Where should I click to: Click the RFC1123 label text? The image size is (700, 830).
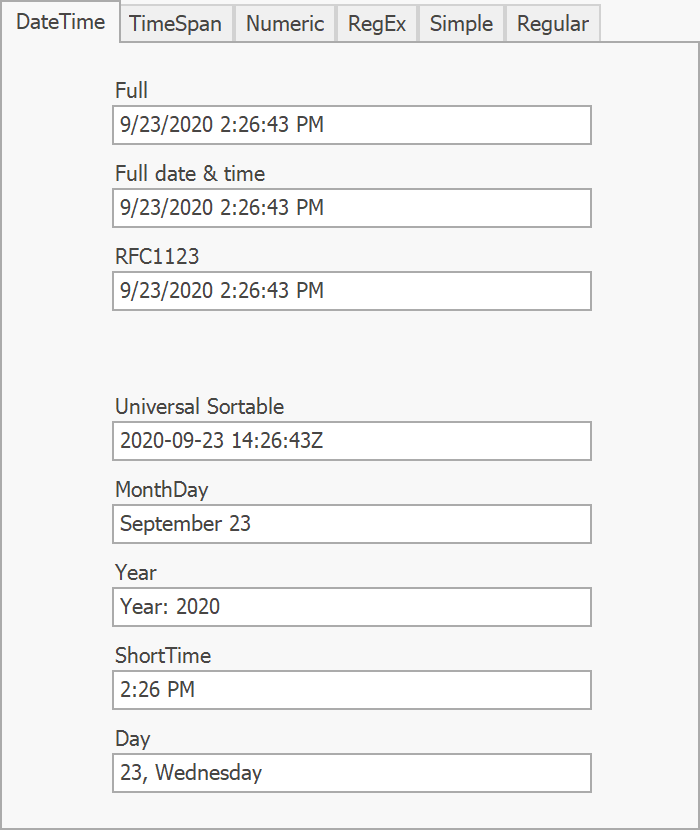(x=157, y=257)
